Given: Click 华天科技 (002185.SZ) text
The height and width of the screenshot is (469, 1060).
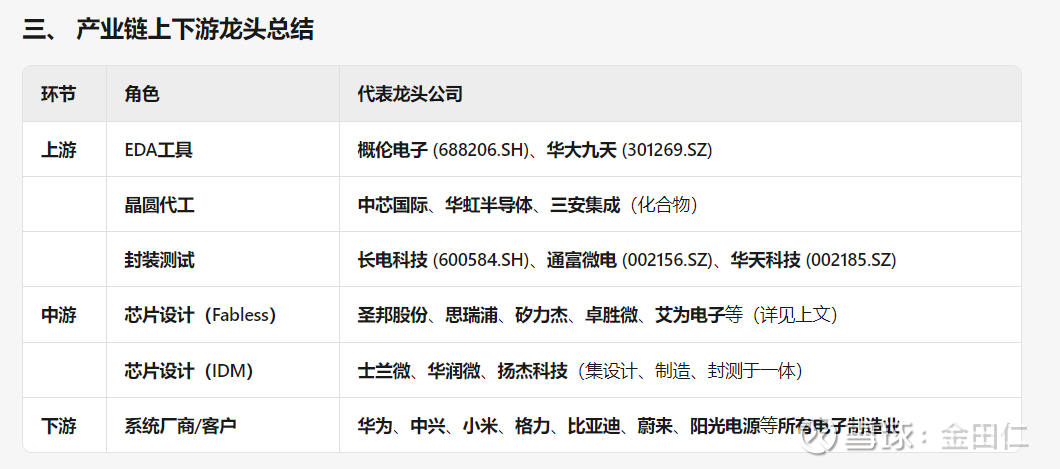Looking at the screenshot, I should pyautogui.click(x=813, y=260).
